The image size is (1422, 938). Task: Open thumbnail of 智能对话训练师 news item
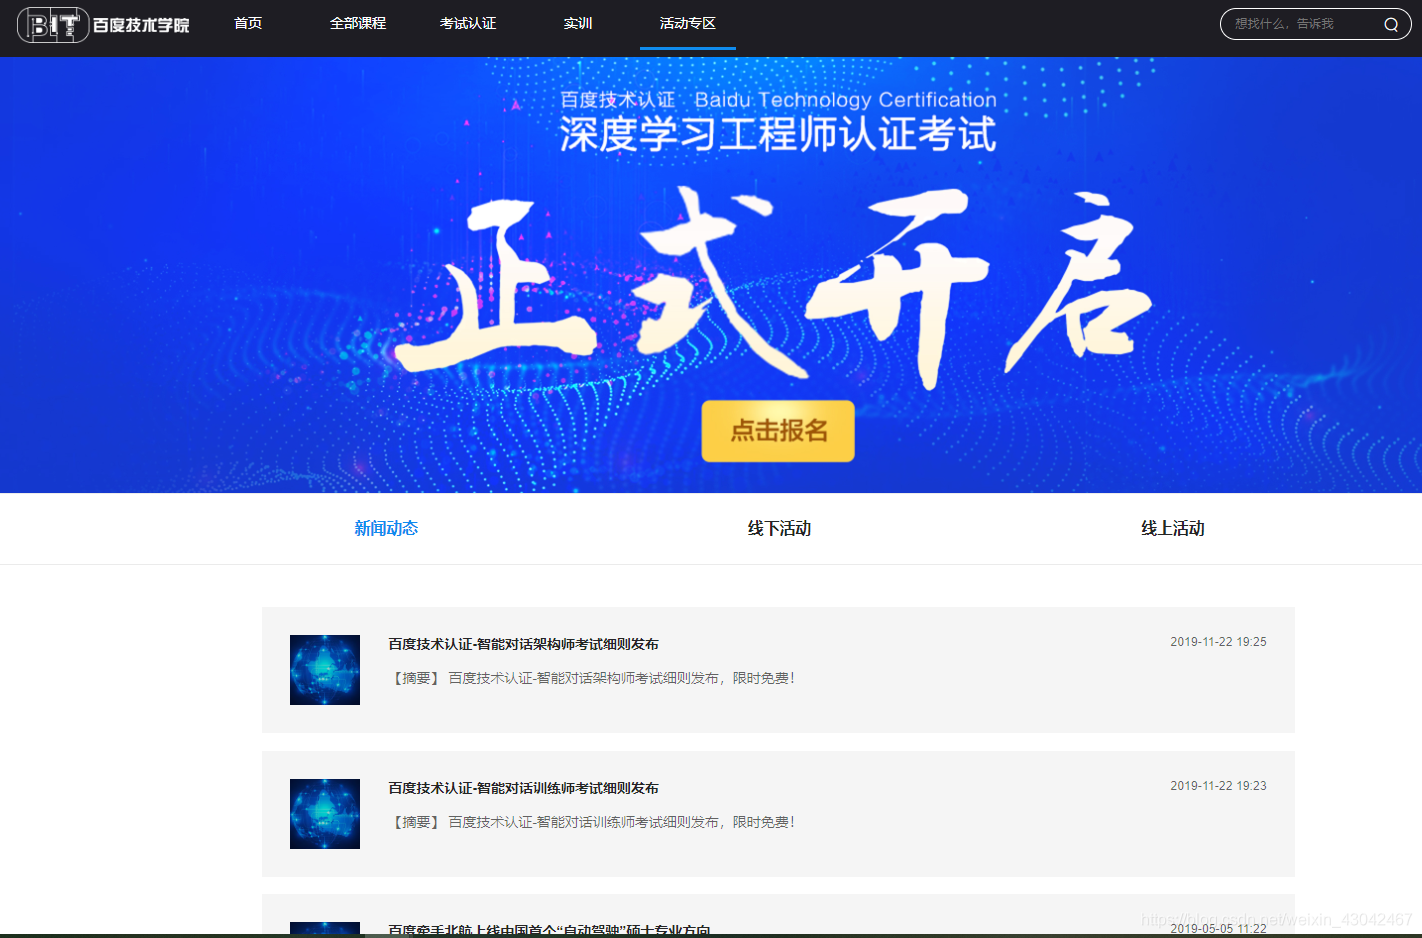point(325,814)
